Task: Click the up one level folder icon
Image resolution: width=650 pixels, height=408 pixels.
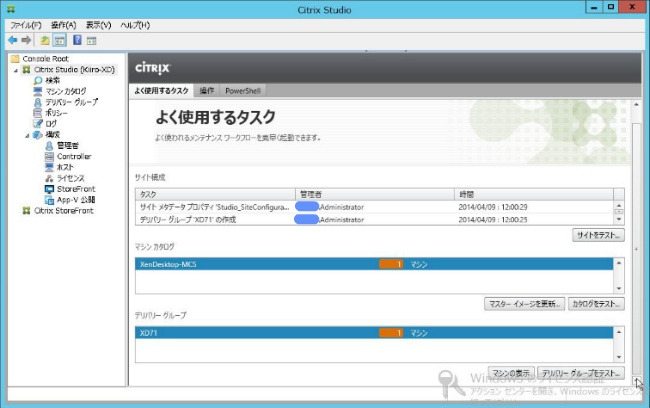Action: (x=45, y=40)
